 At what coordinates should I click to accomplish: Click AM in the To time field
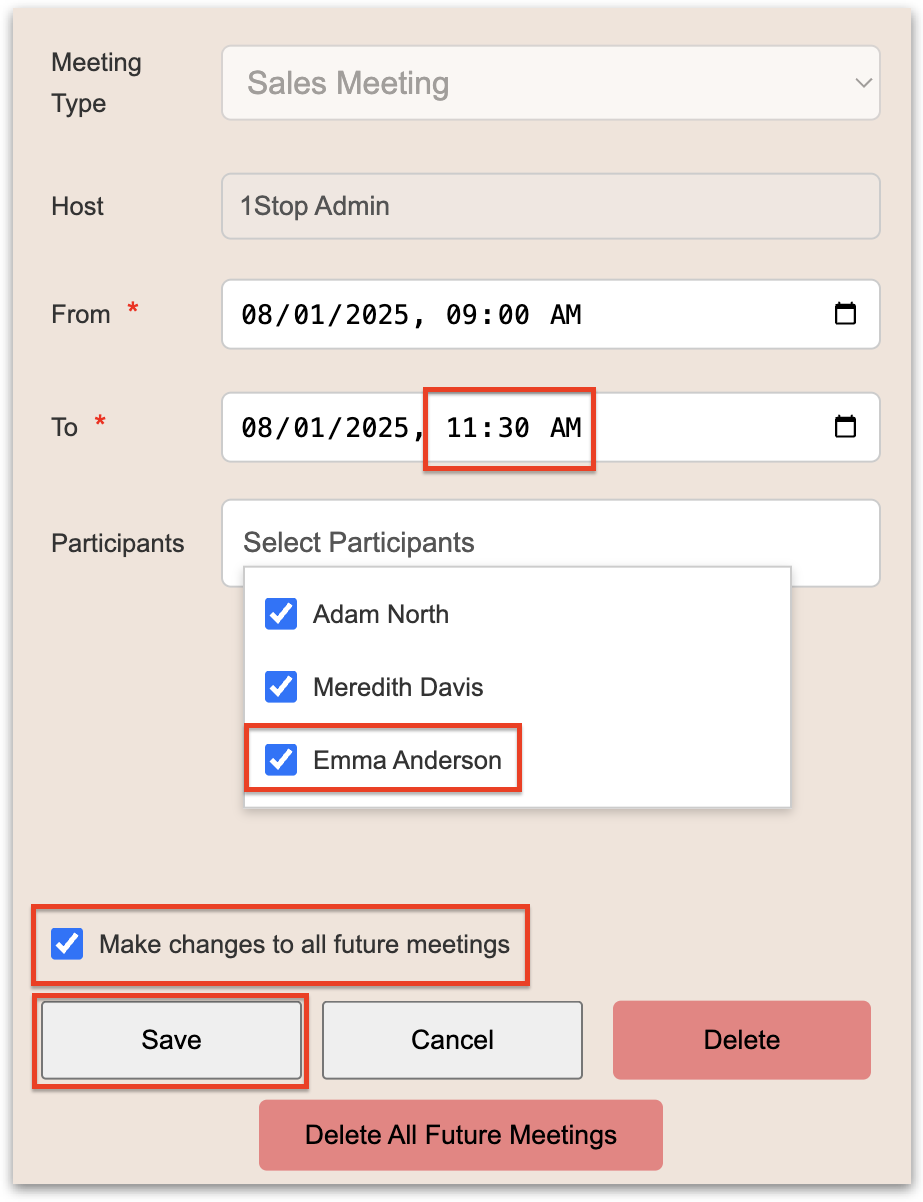point(566,428)
